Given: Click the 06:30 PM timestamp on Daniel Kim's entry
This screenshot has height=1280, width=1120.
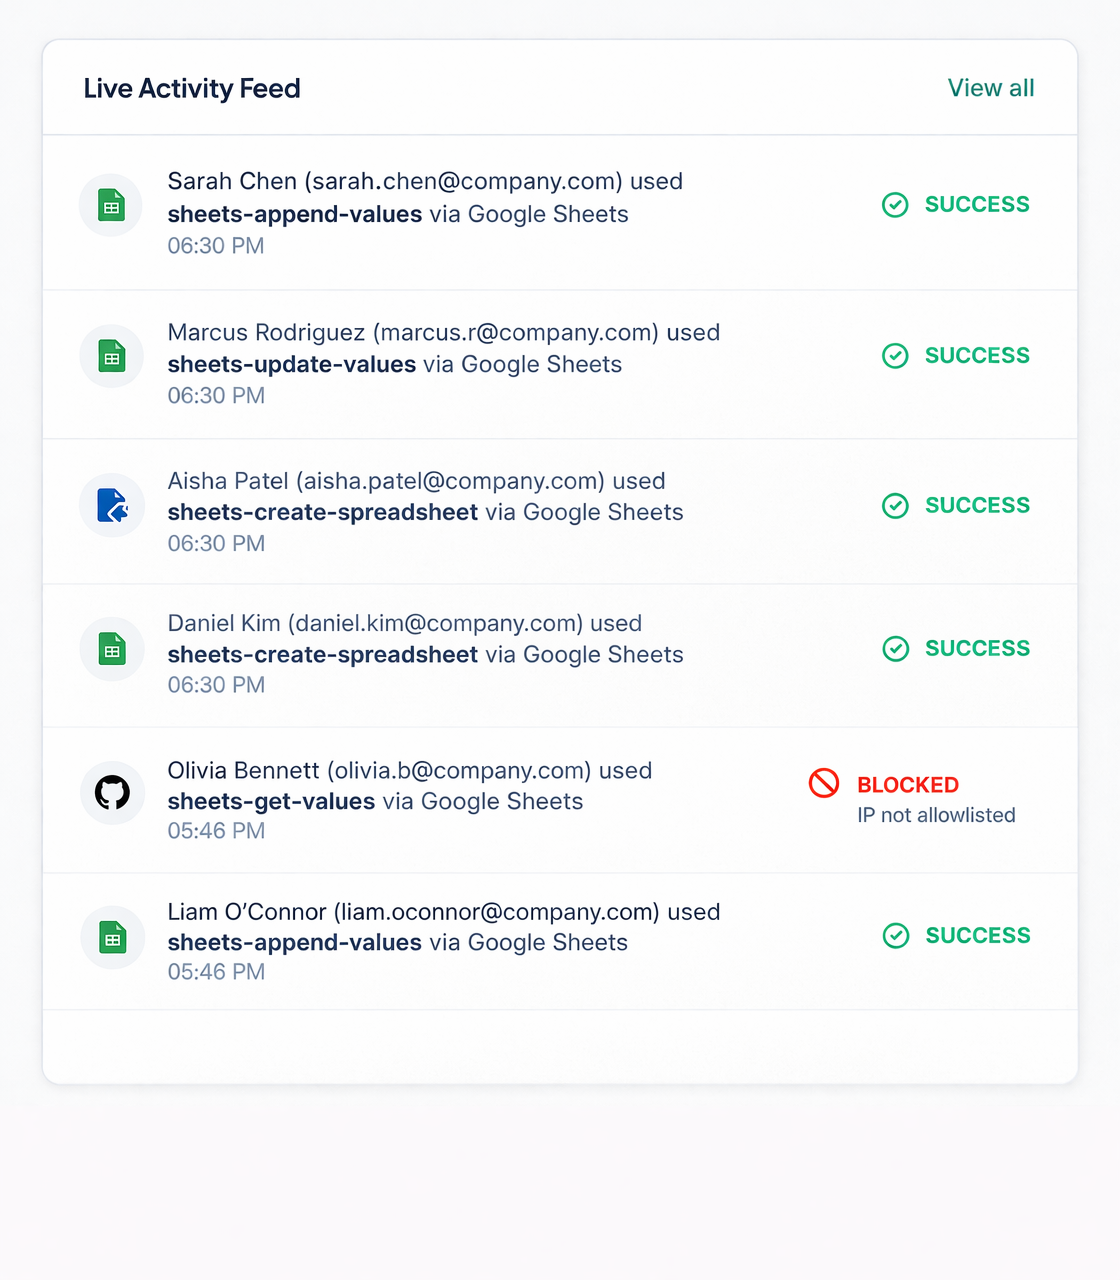Looking at the screenshot, I should click(x=216, y=685).
